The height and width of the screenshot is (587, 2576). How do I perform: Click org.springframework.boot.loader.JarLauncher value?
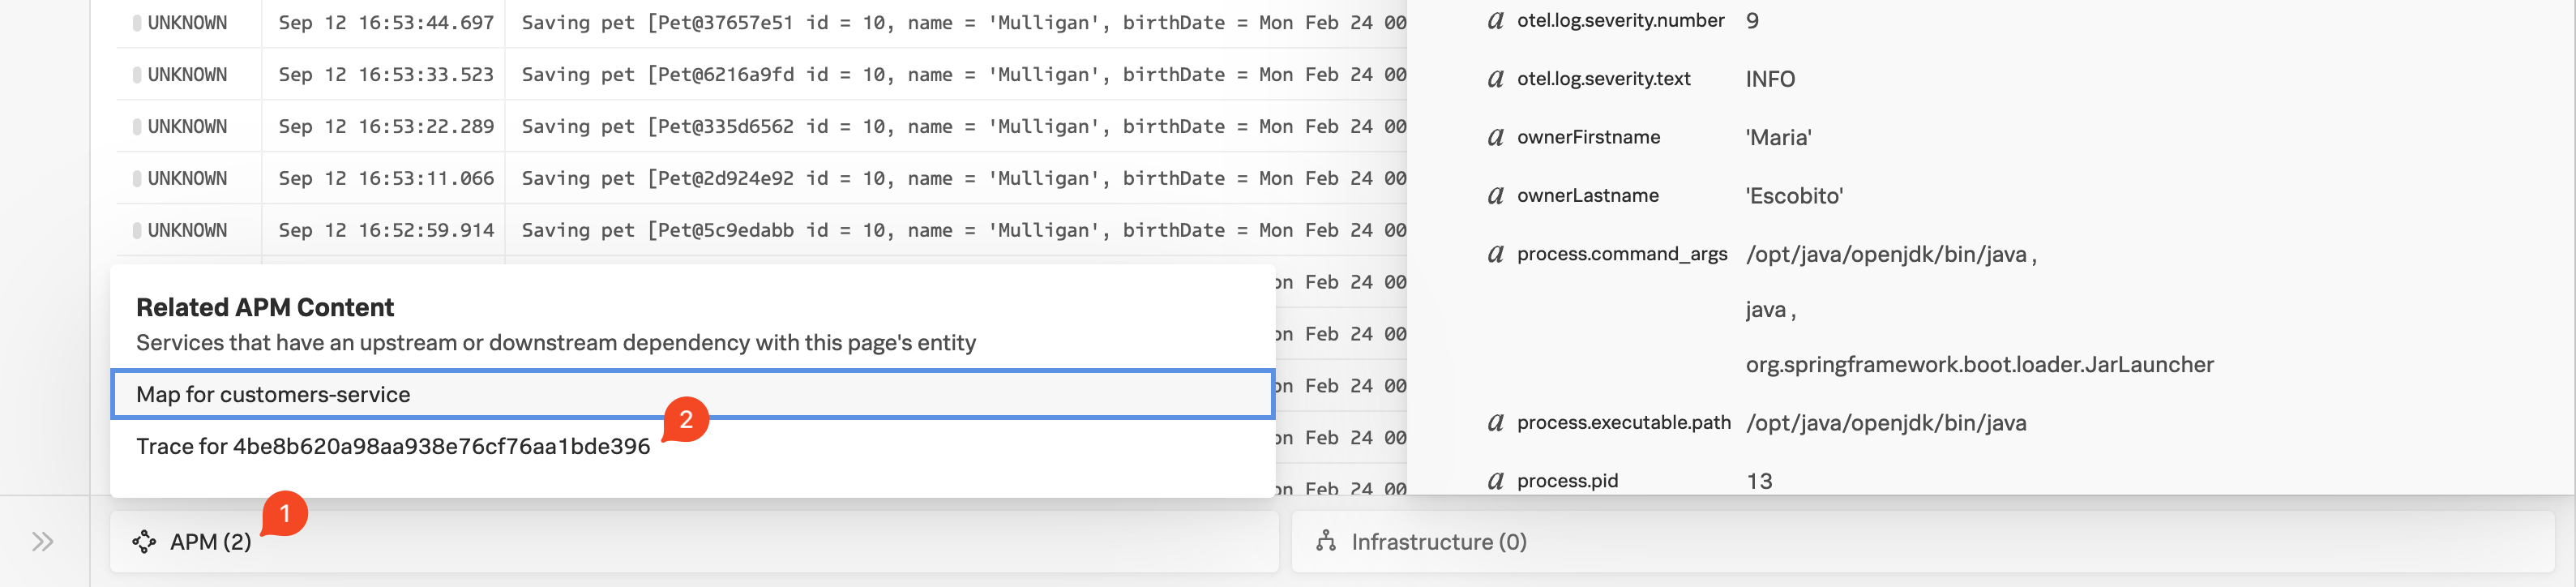[x=1979, y=364]
